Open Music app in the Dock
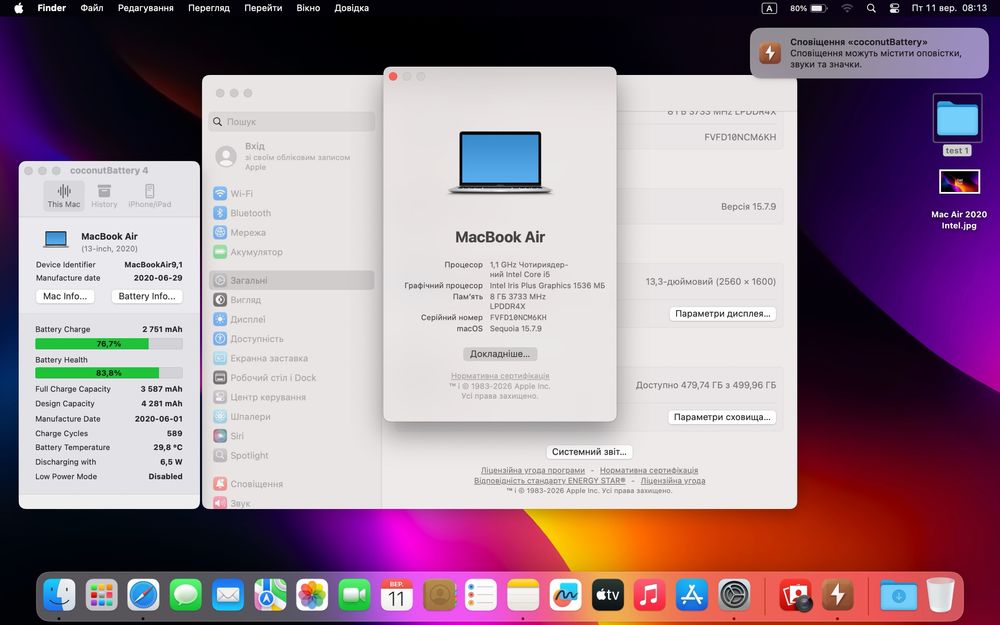This screenshot has width=1000, height=625. (x=649, y=595)
